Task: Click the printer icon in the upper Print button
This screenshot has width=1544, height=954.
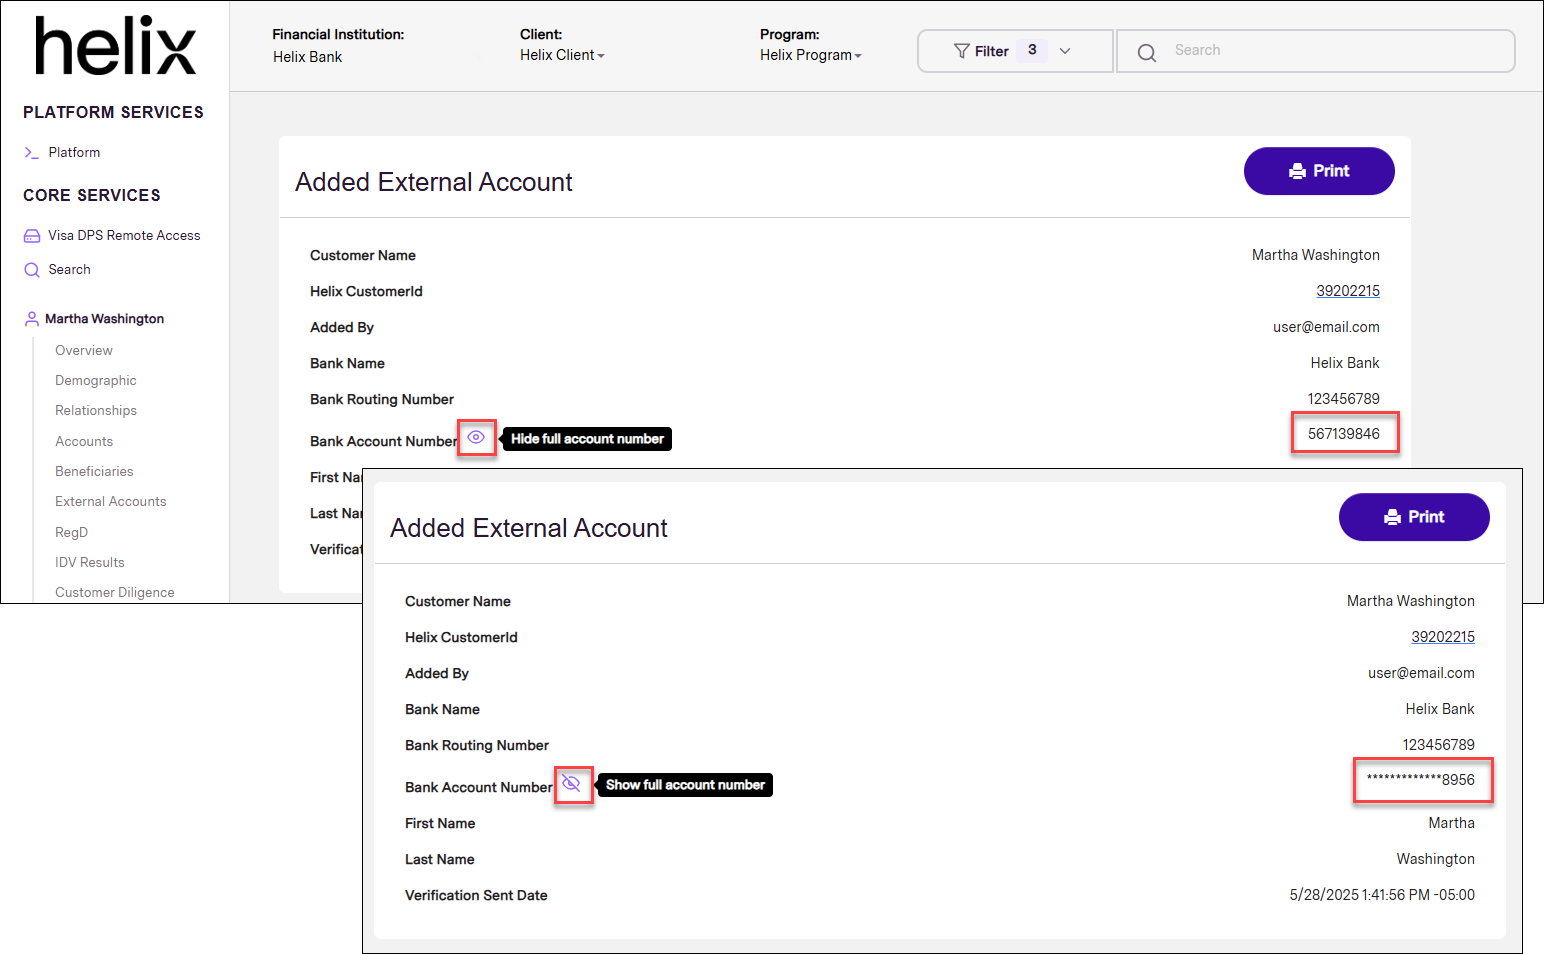Action: [x=1297, y=171]
